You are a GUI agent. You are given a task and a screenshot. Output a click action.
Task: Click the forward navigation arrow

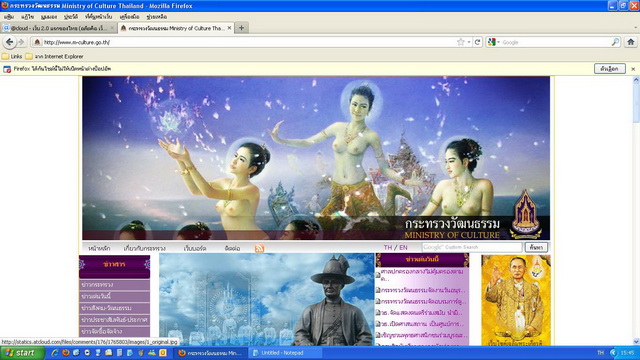pos(21,42)
